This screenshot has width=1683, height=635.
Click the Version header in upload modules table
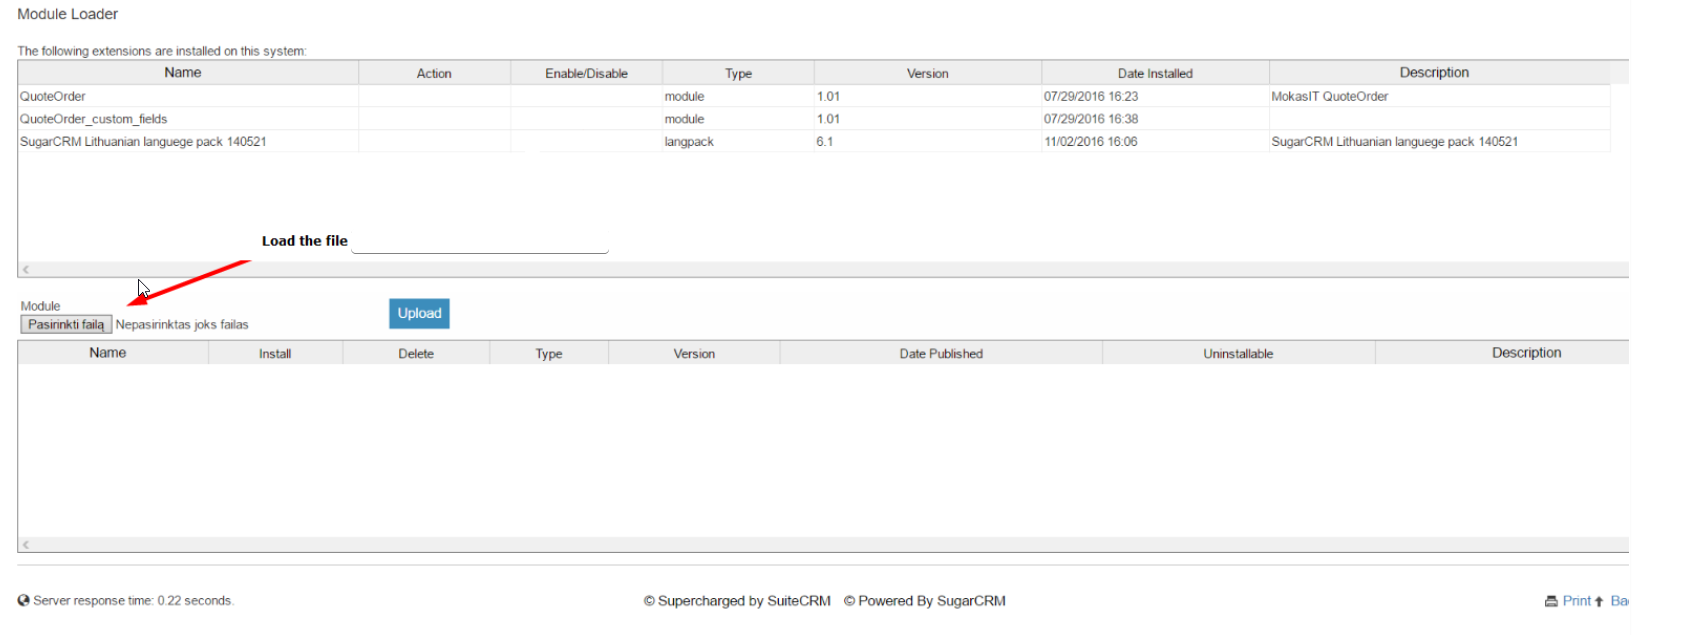coord(694,353)
